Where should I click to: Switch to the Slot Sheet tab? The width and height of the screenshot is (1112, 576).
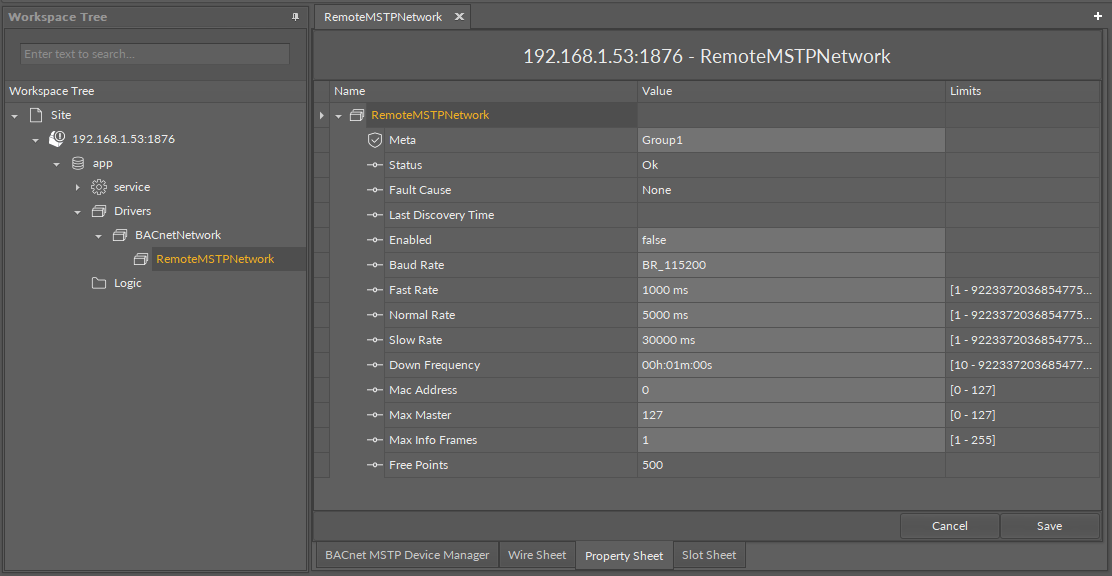pos(708,555)
